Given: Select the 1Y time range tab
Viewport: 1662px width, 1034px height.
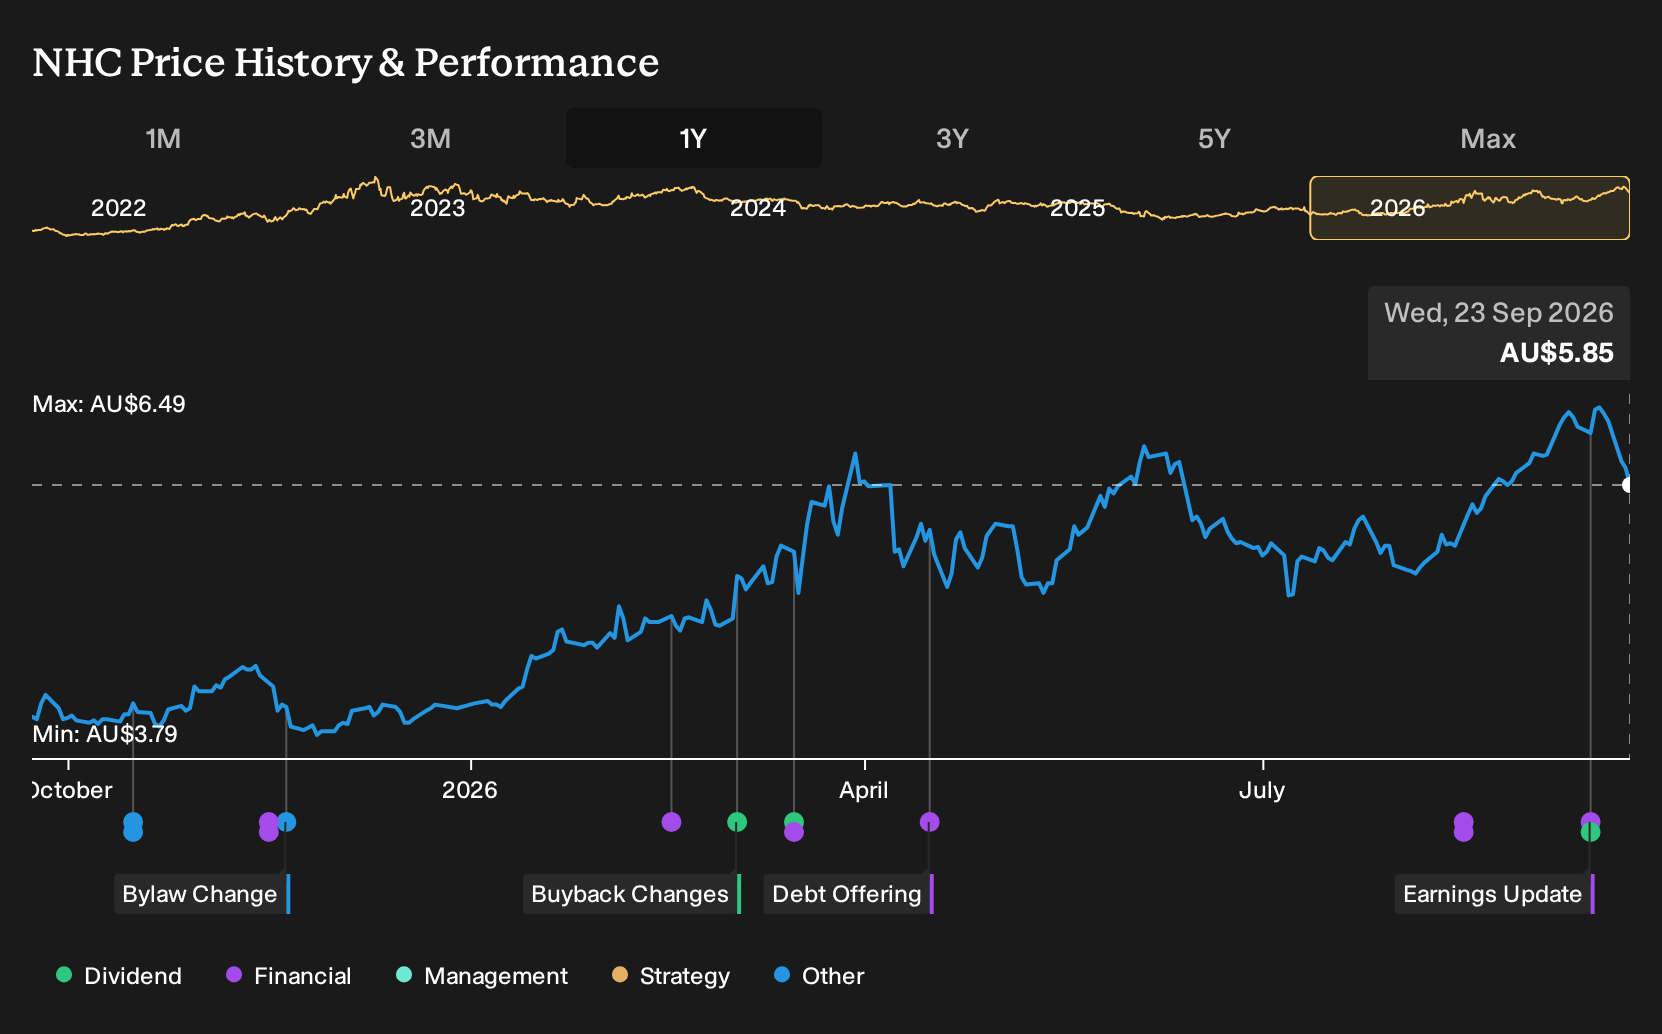Looking at the screenshot, I should (x=693, y=138).
